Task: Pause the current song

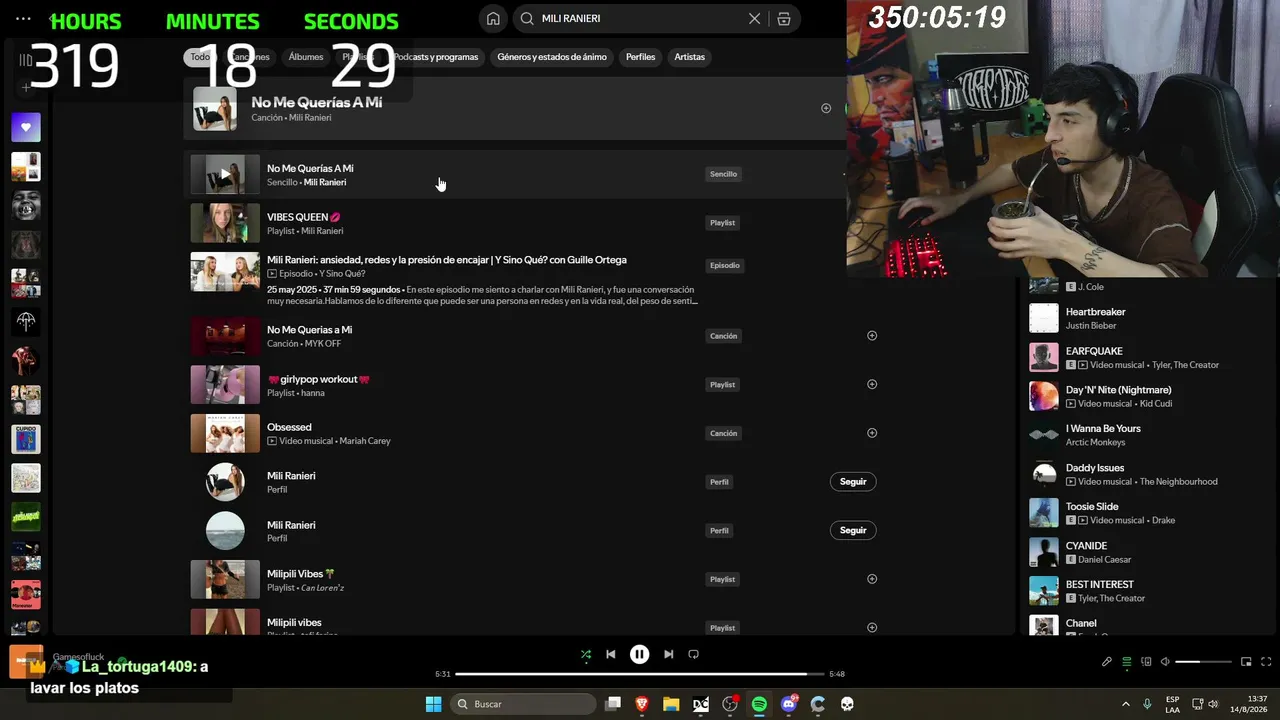Action: click(640, 655)
